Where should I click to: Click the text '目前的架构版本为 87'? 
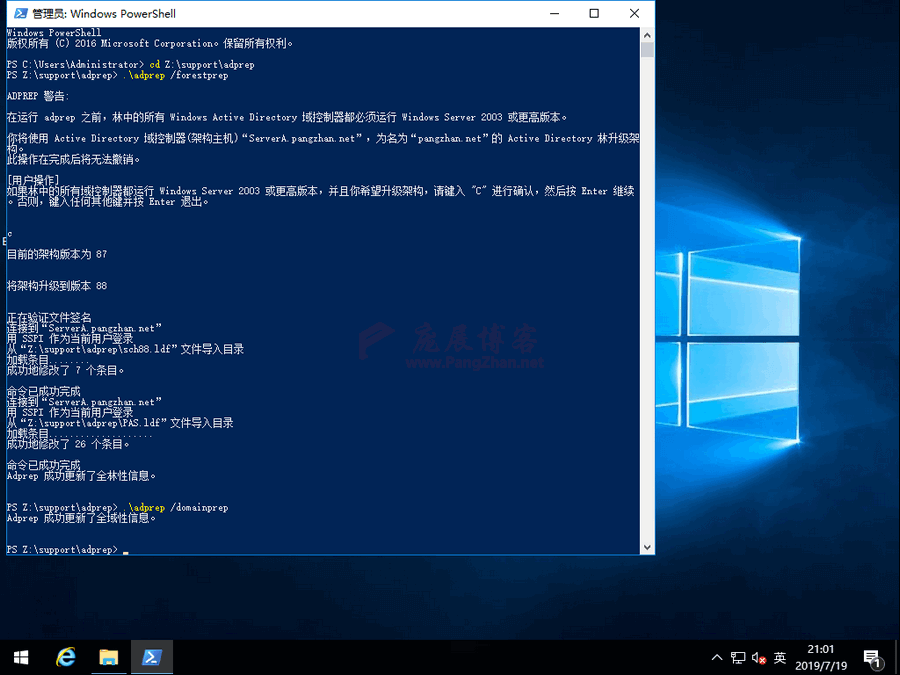(57, 254)
